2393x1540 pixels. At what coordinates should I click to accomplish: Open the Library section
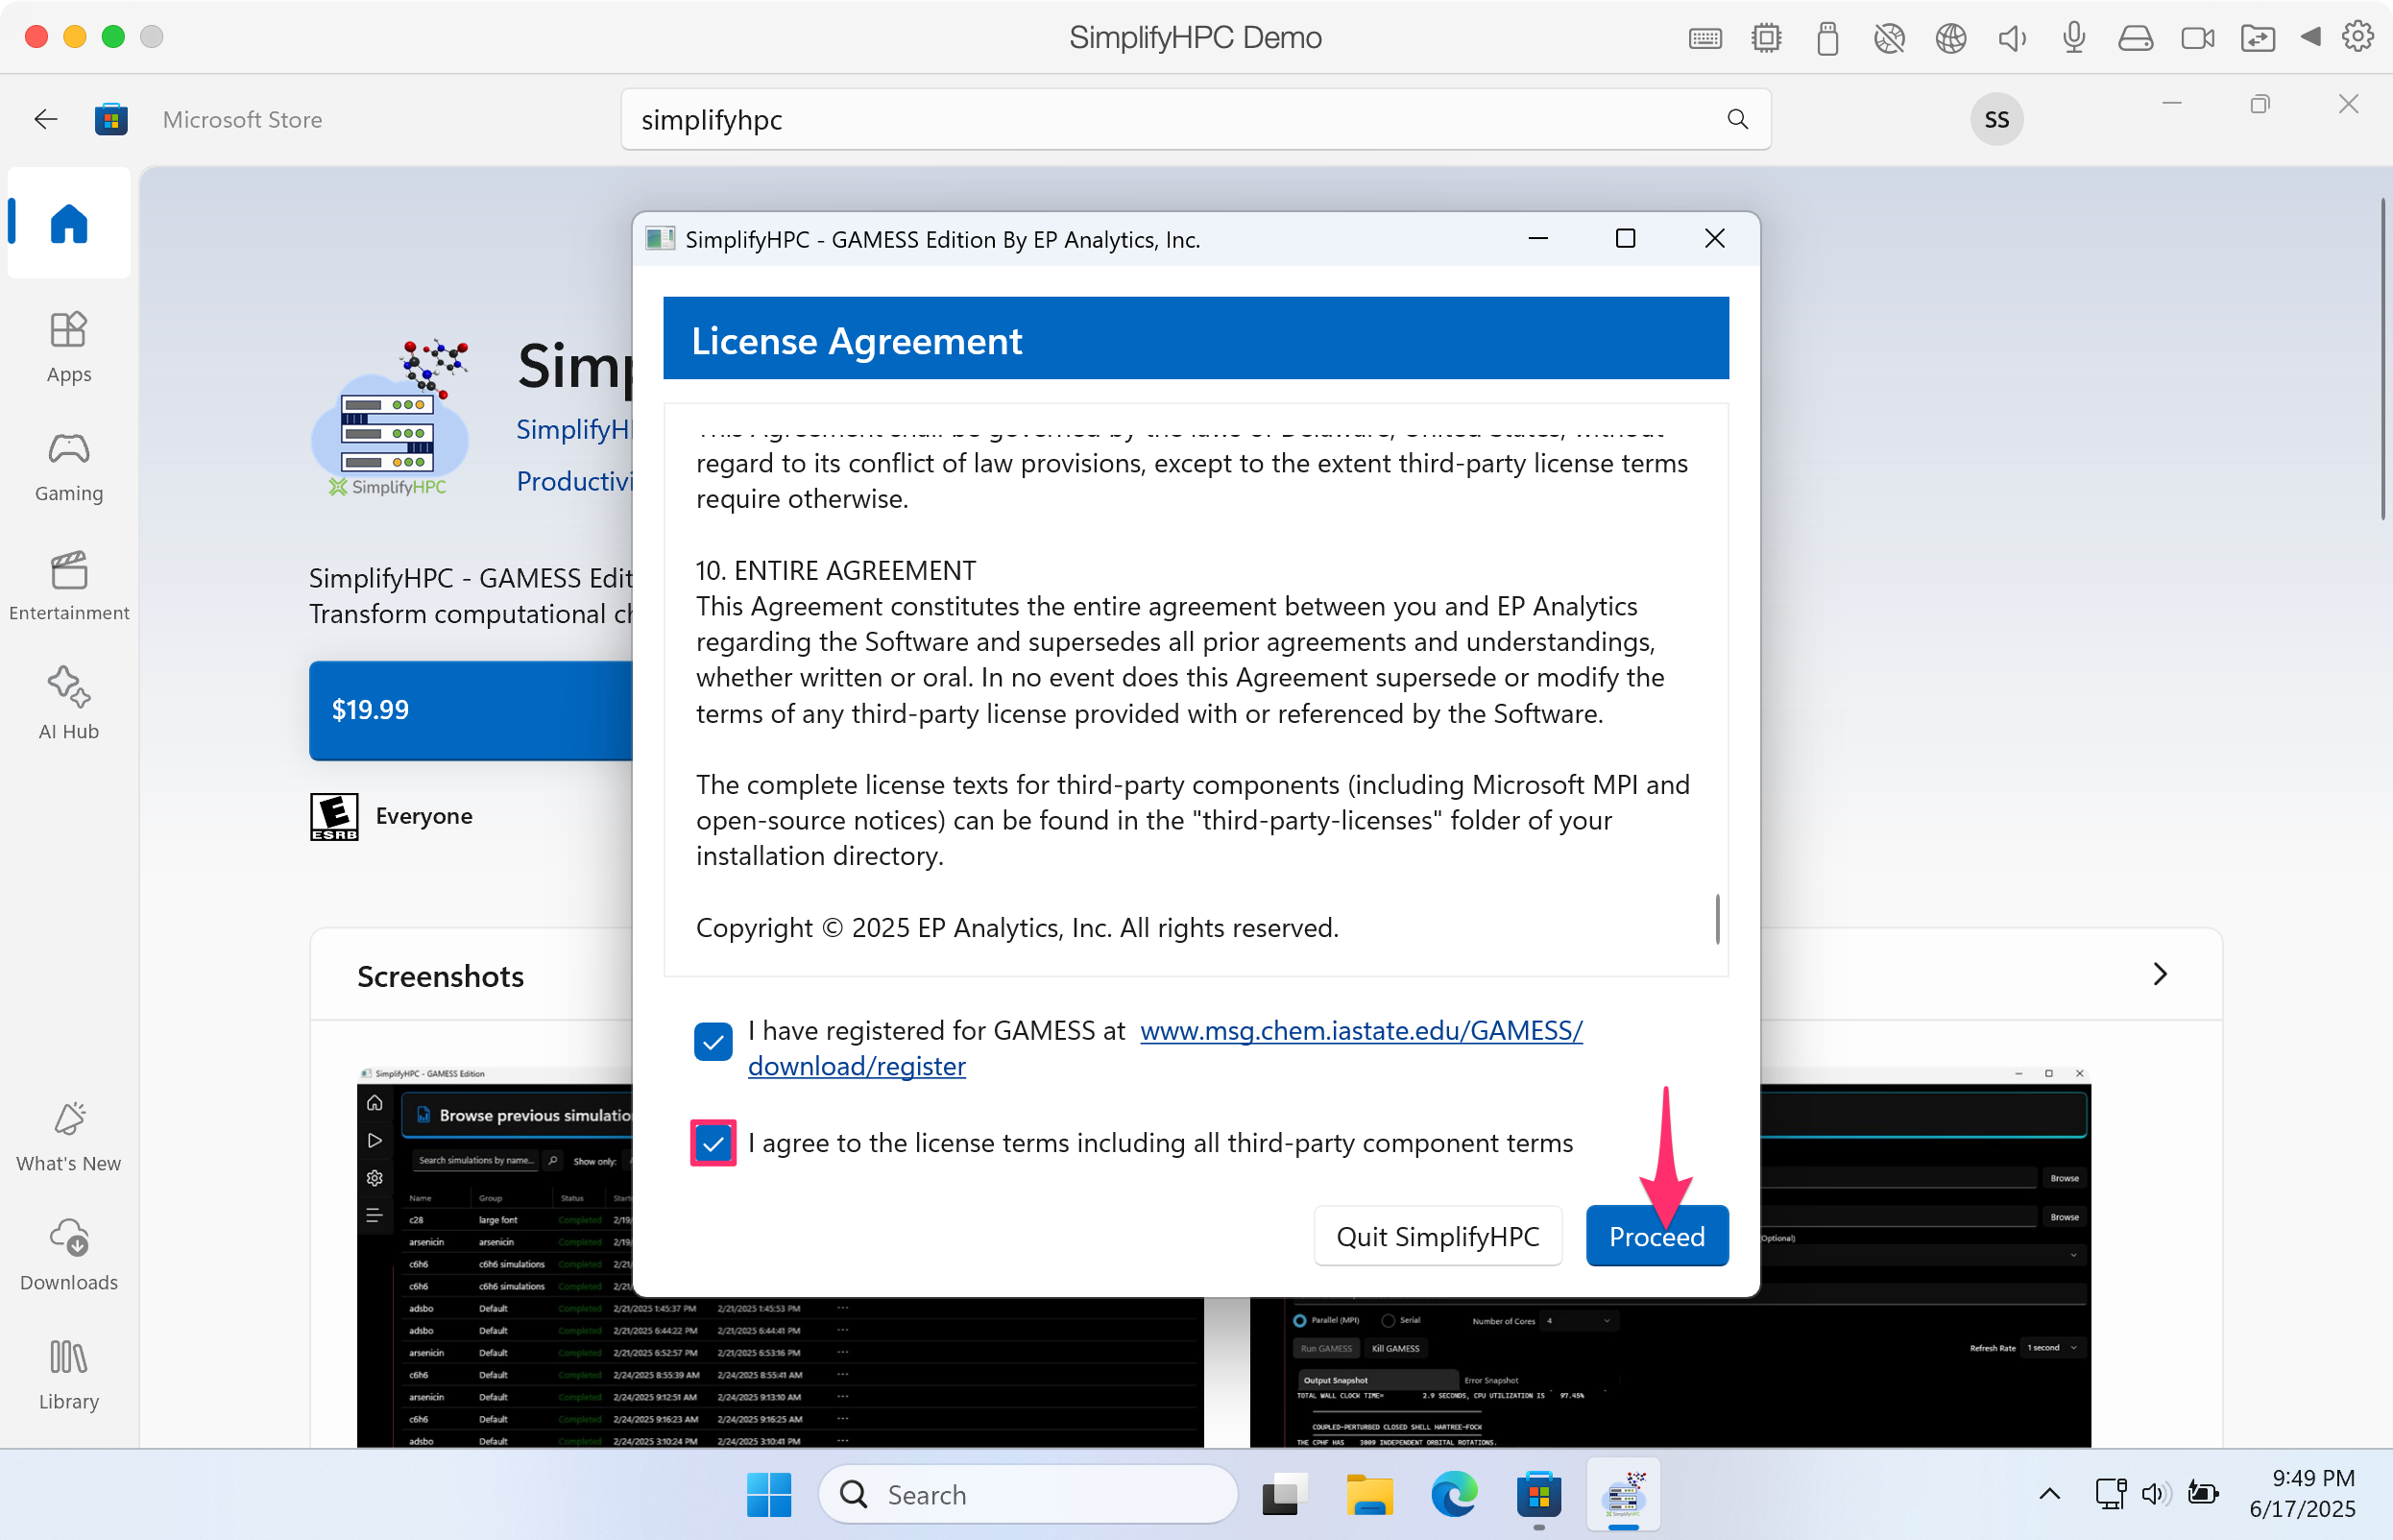tap(68, 1374)
